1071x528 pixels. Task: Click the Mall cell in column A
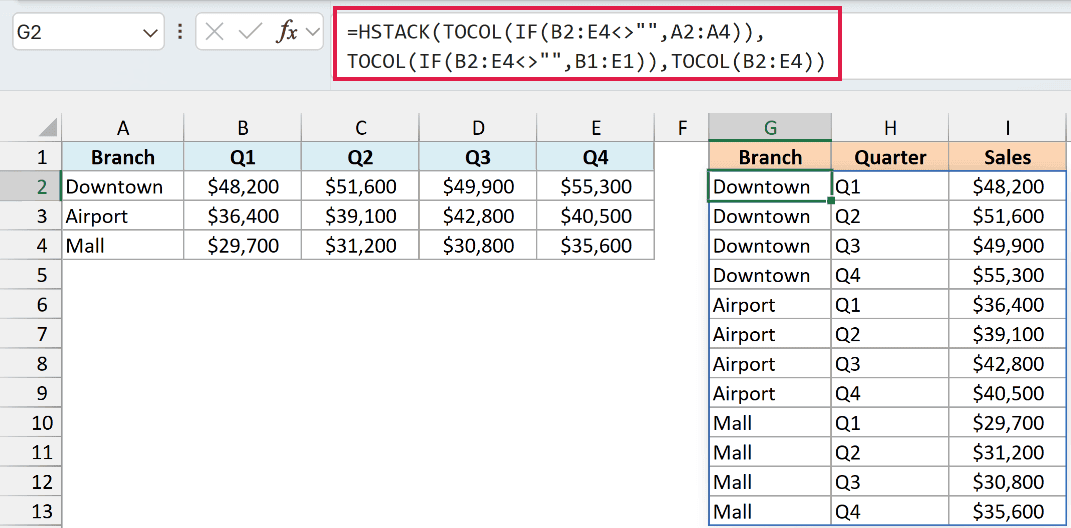(x=123, y=245)
